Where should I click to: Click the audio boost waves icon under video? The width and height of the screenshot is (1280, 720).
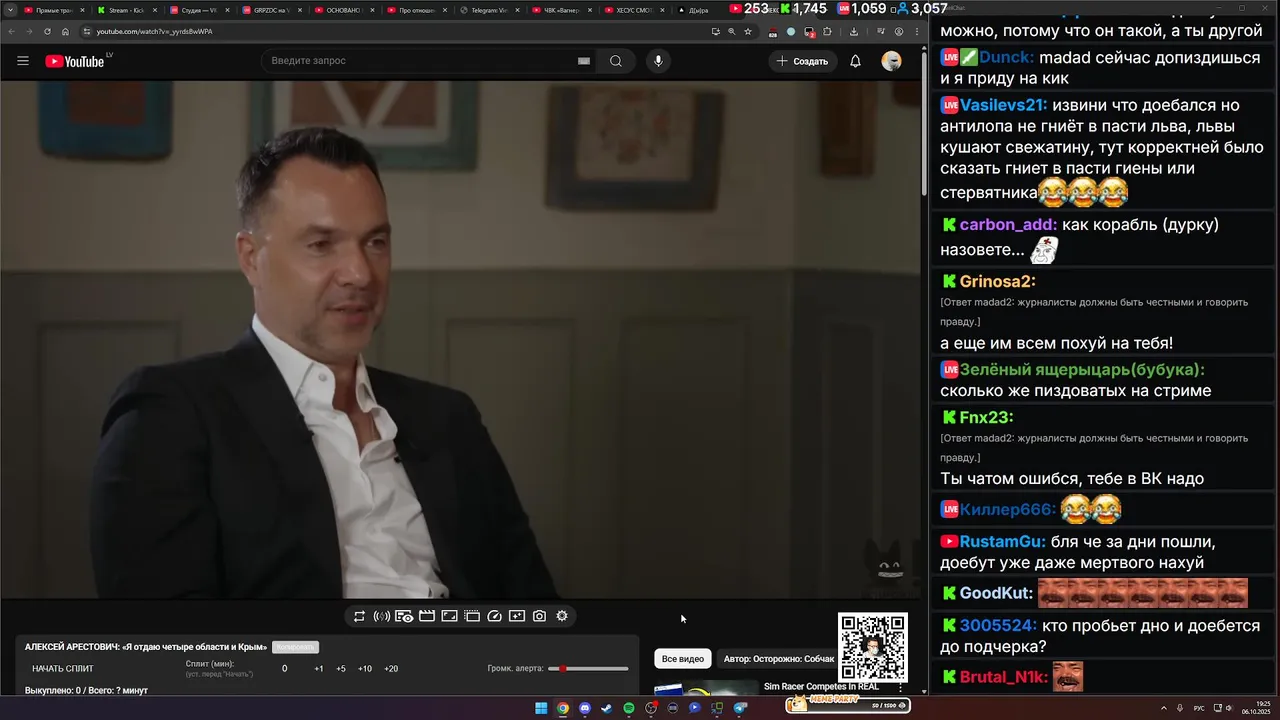381,616
